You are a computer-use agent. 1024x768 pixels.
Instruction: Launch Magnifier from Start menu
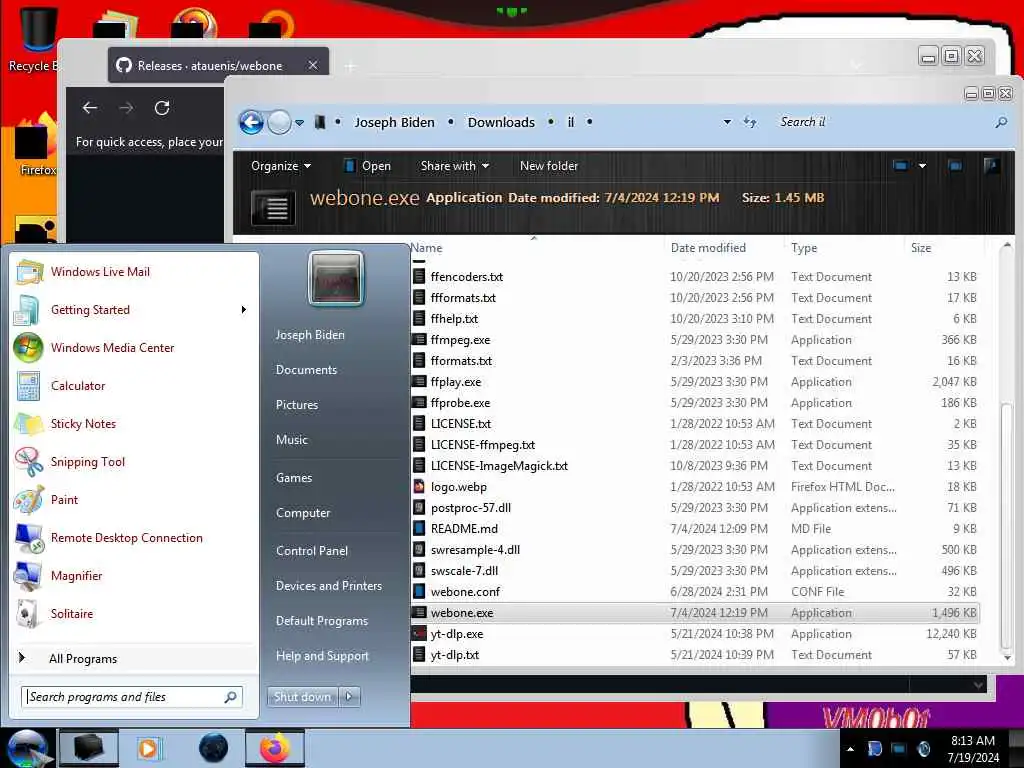click(x=76, y=575)
